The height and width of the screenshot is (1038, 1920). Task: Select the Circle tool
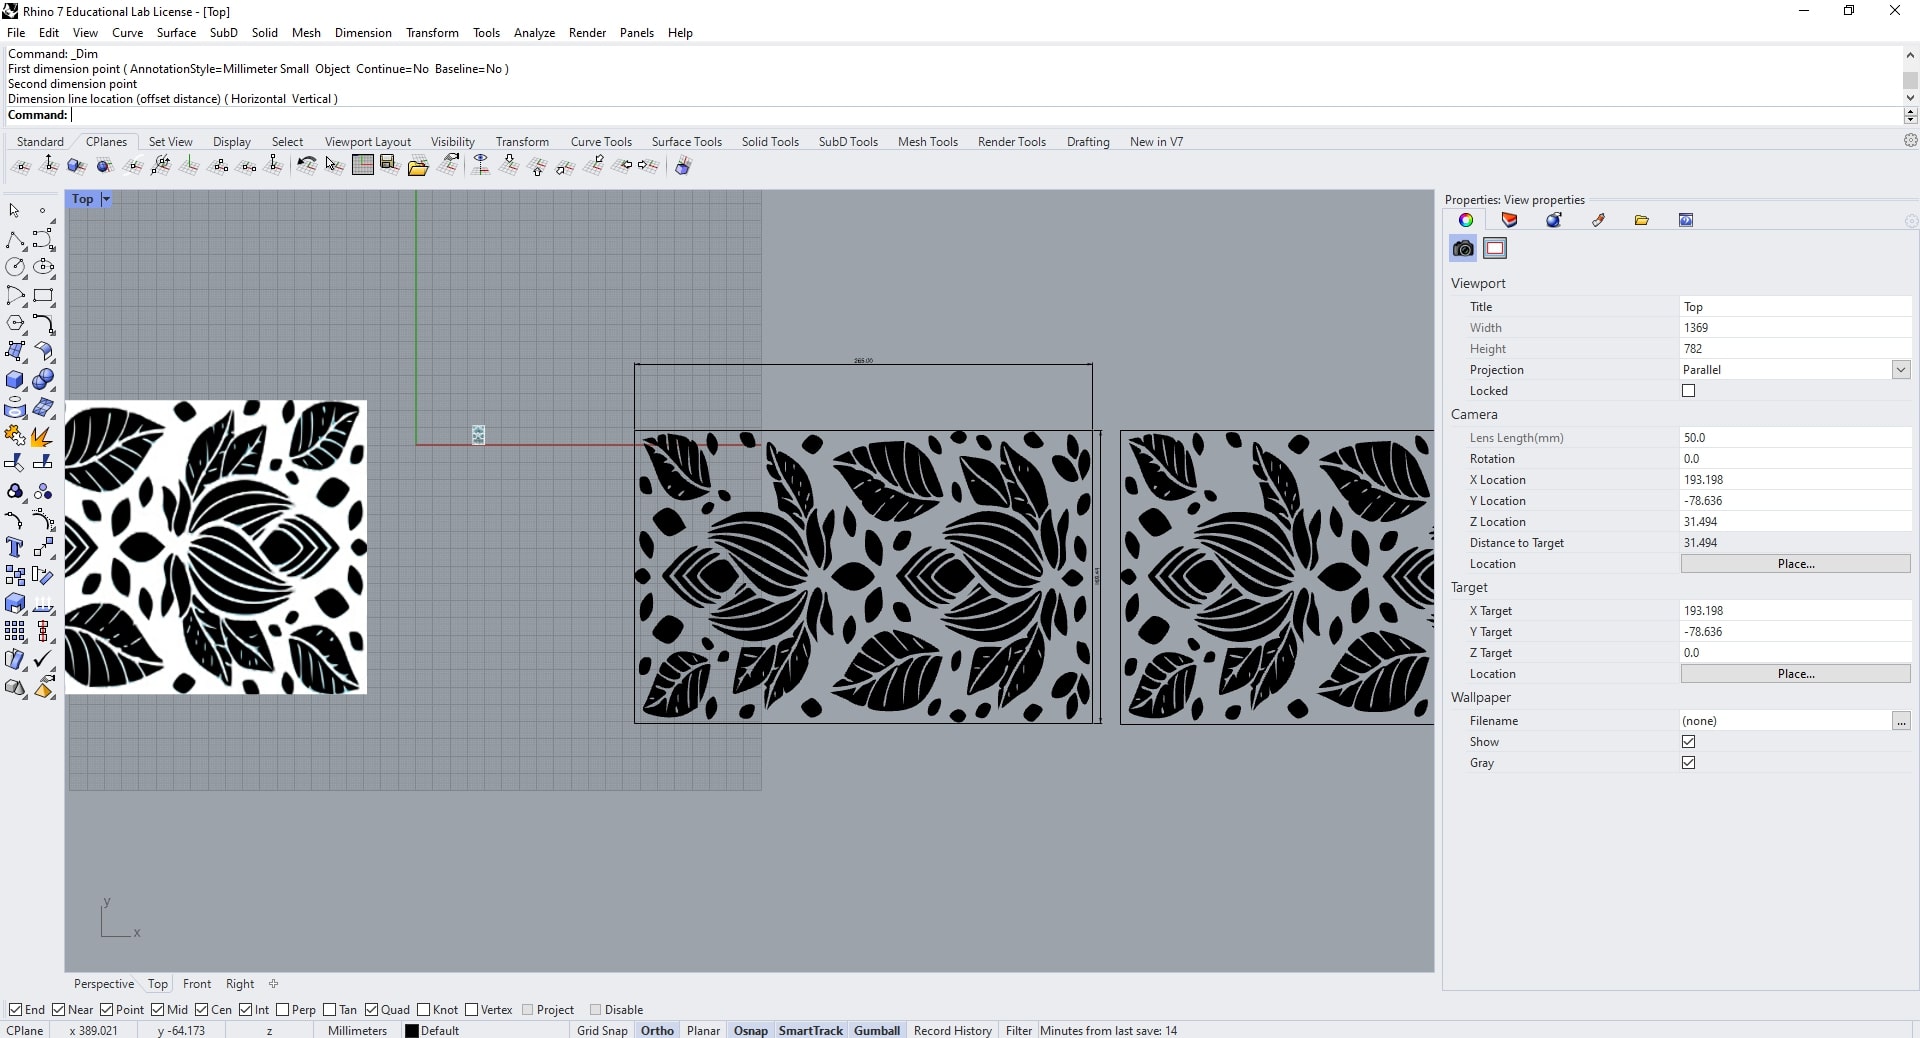tap(15, 267)
